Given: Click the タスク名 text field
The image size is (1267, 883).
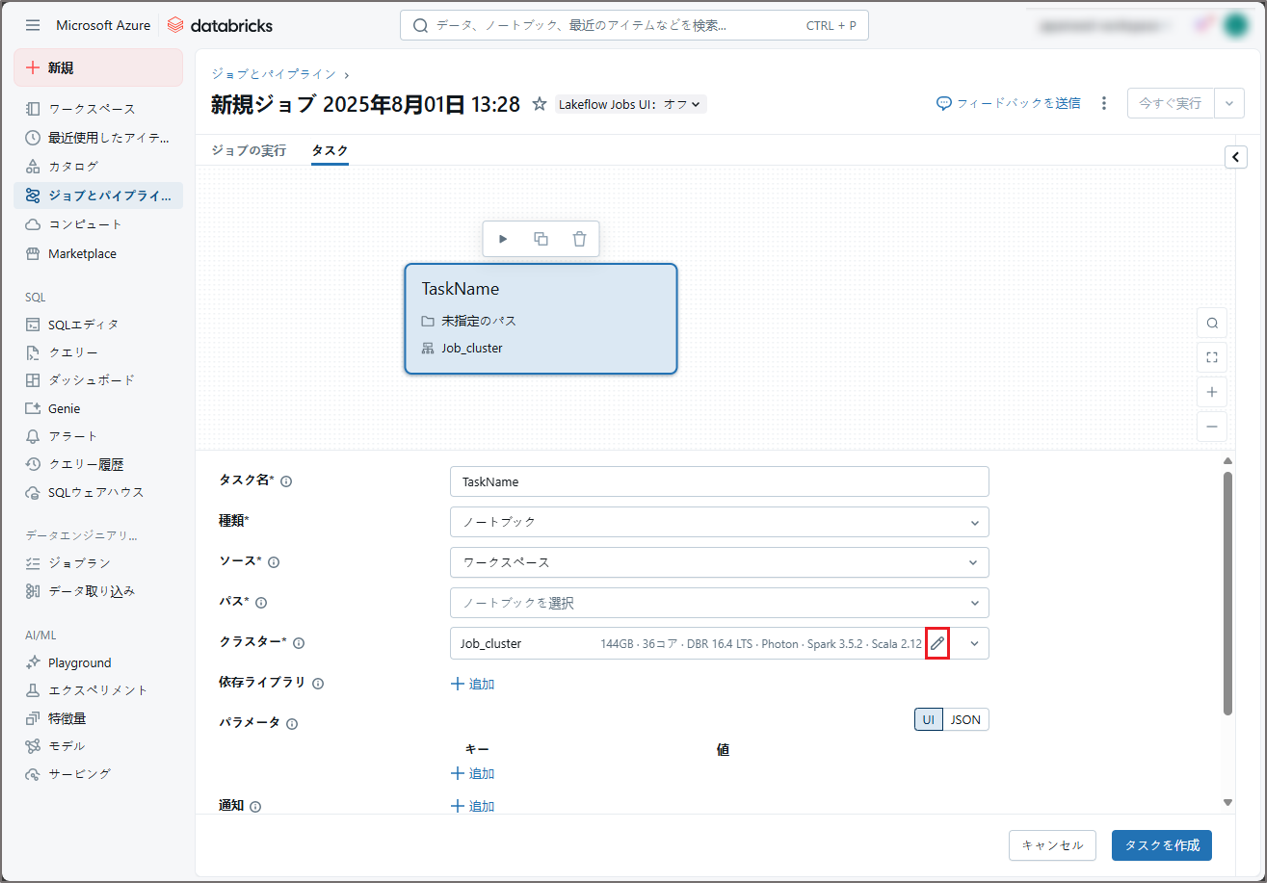Looking at the screenshot, I should point(719,481).
